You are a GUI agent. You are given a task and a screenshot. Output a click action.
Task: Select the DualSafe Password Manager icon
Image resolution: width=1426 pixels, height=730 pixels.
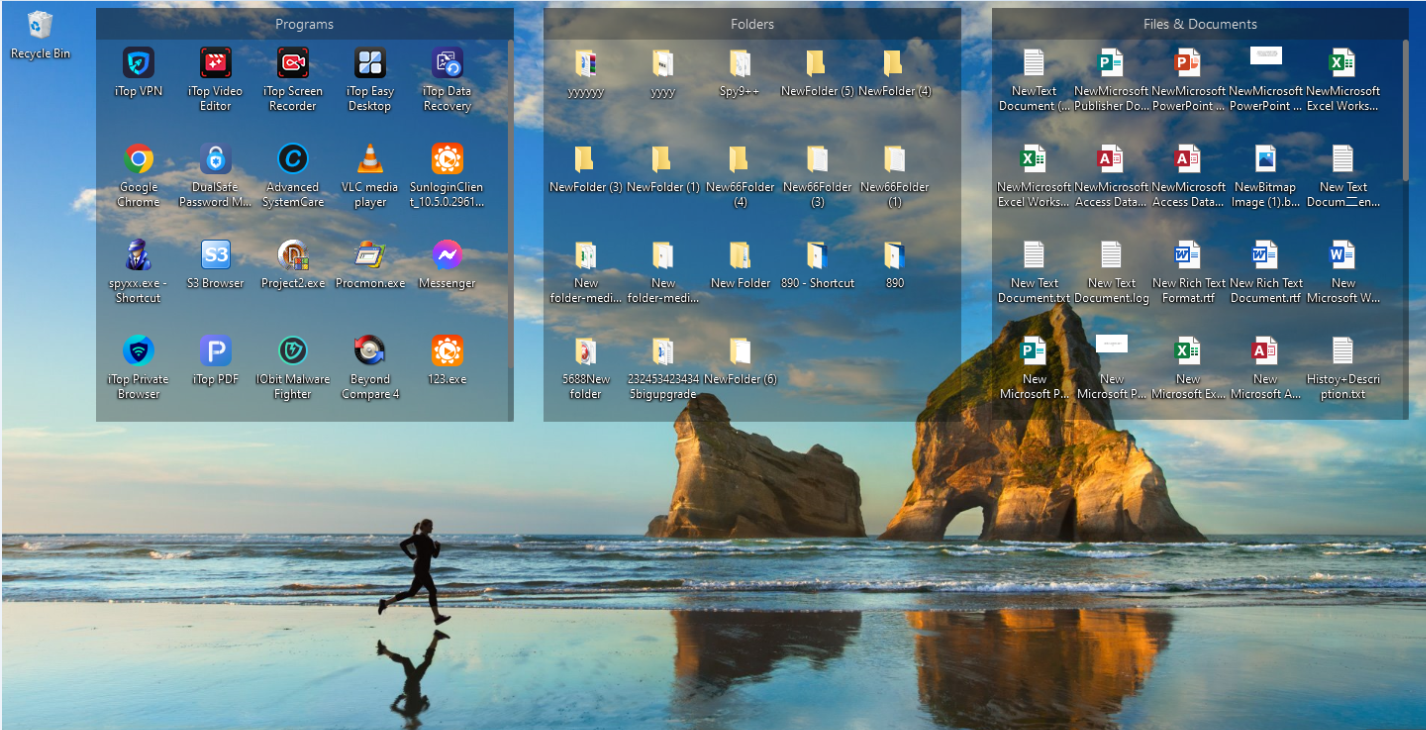(x=215, y=160)
